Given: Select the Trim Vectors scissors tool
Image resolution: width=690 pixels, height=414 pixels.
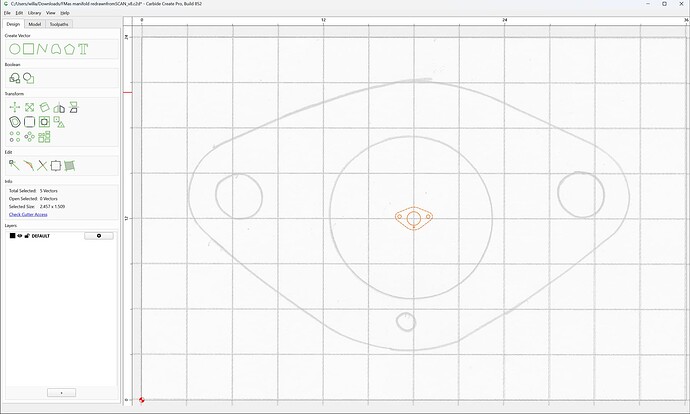Looking at the screenshot, I should (x=42, y=165).
